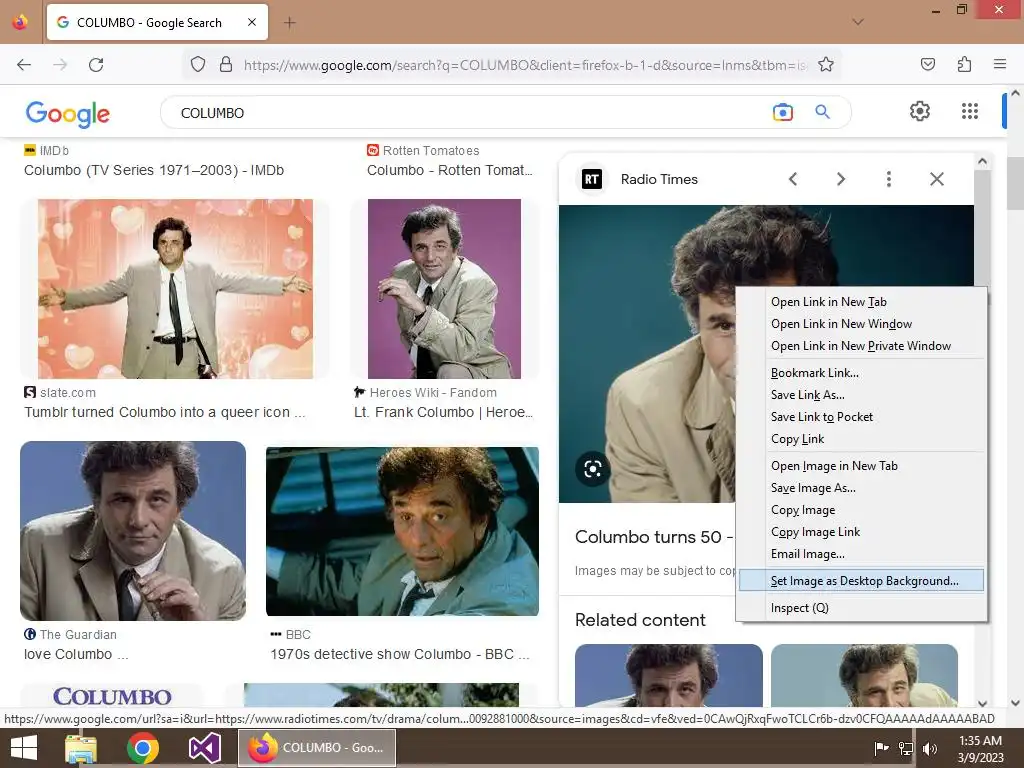Click the preview panel scrollbar up arrow

pos(982,161)
